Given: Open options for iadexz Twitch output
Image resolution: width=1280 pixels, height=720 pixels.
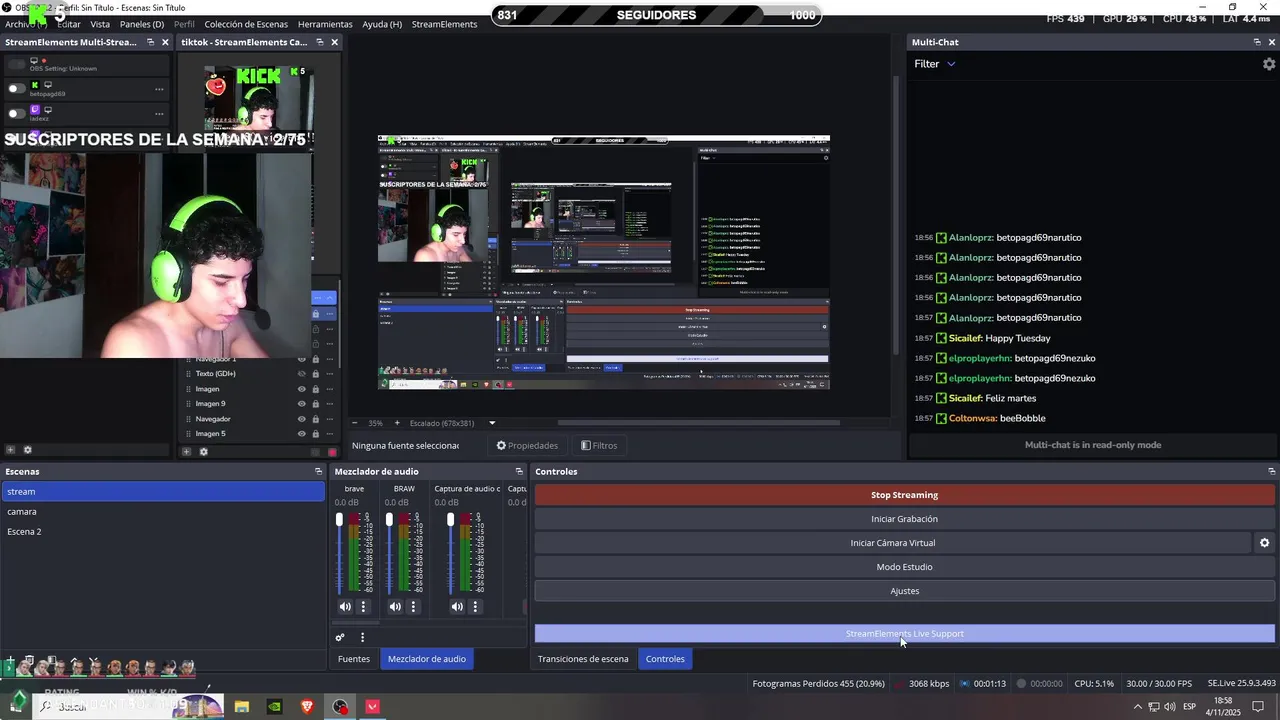Looking at the screenshot, I should tap(159, 114).
